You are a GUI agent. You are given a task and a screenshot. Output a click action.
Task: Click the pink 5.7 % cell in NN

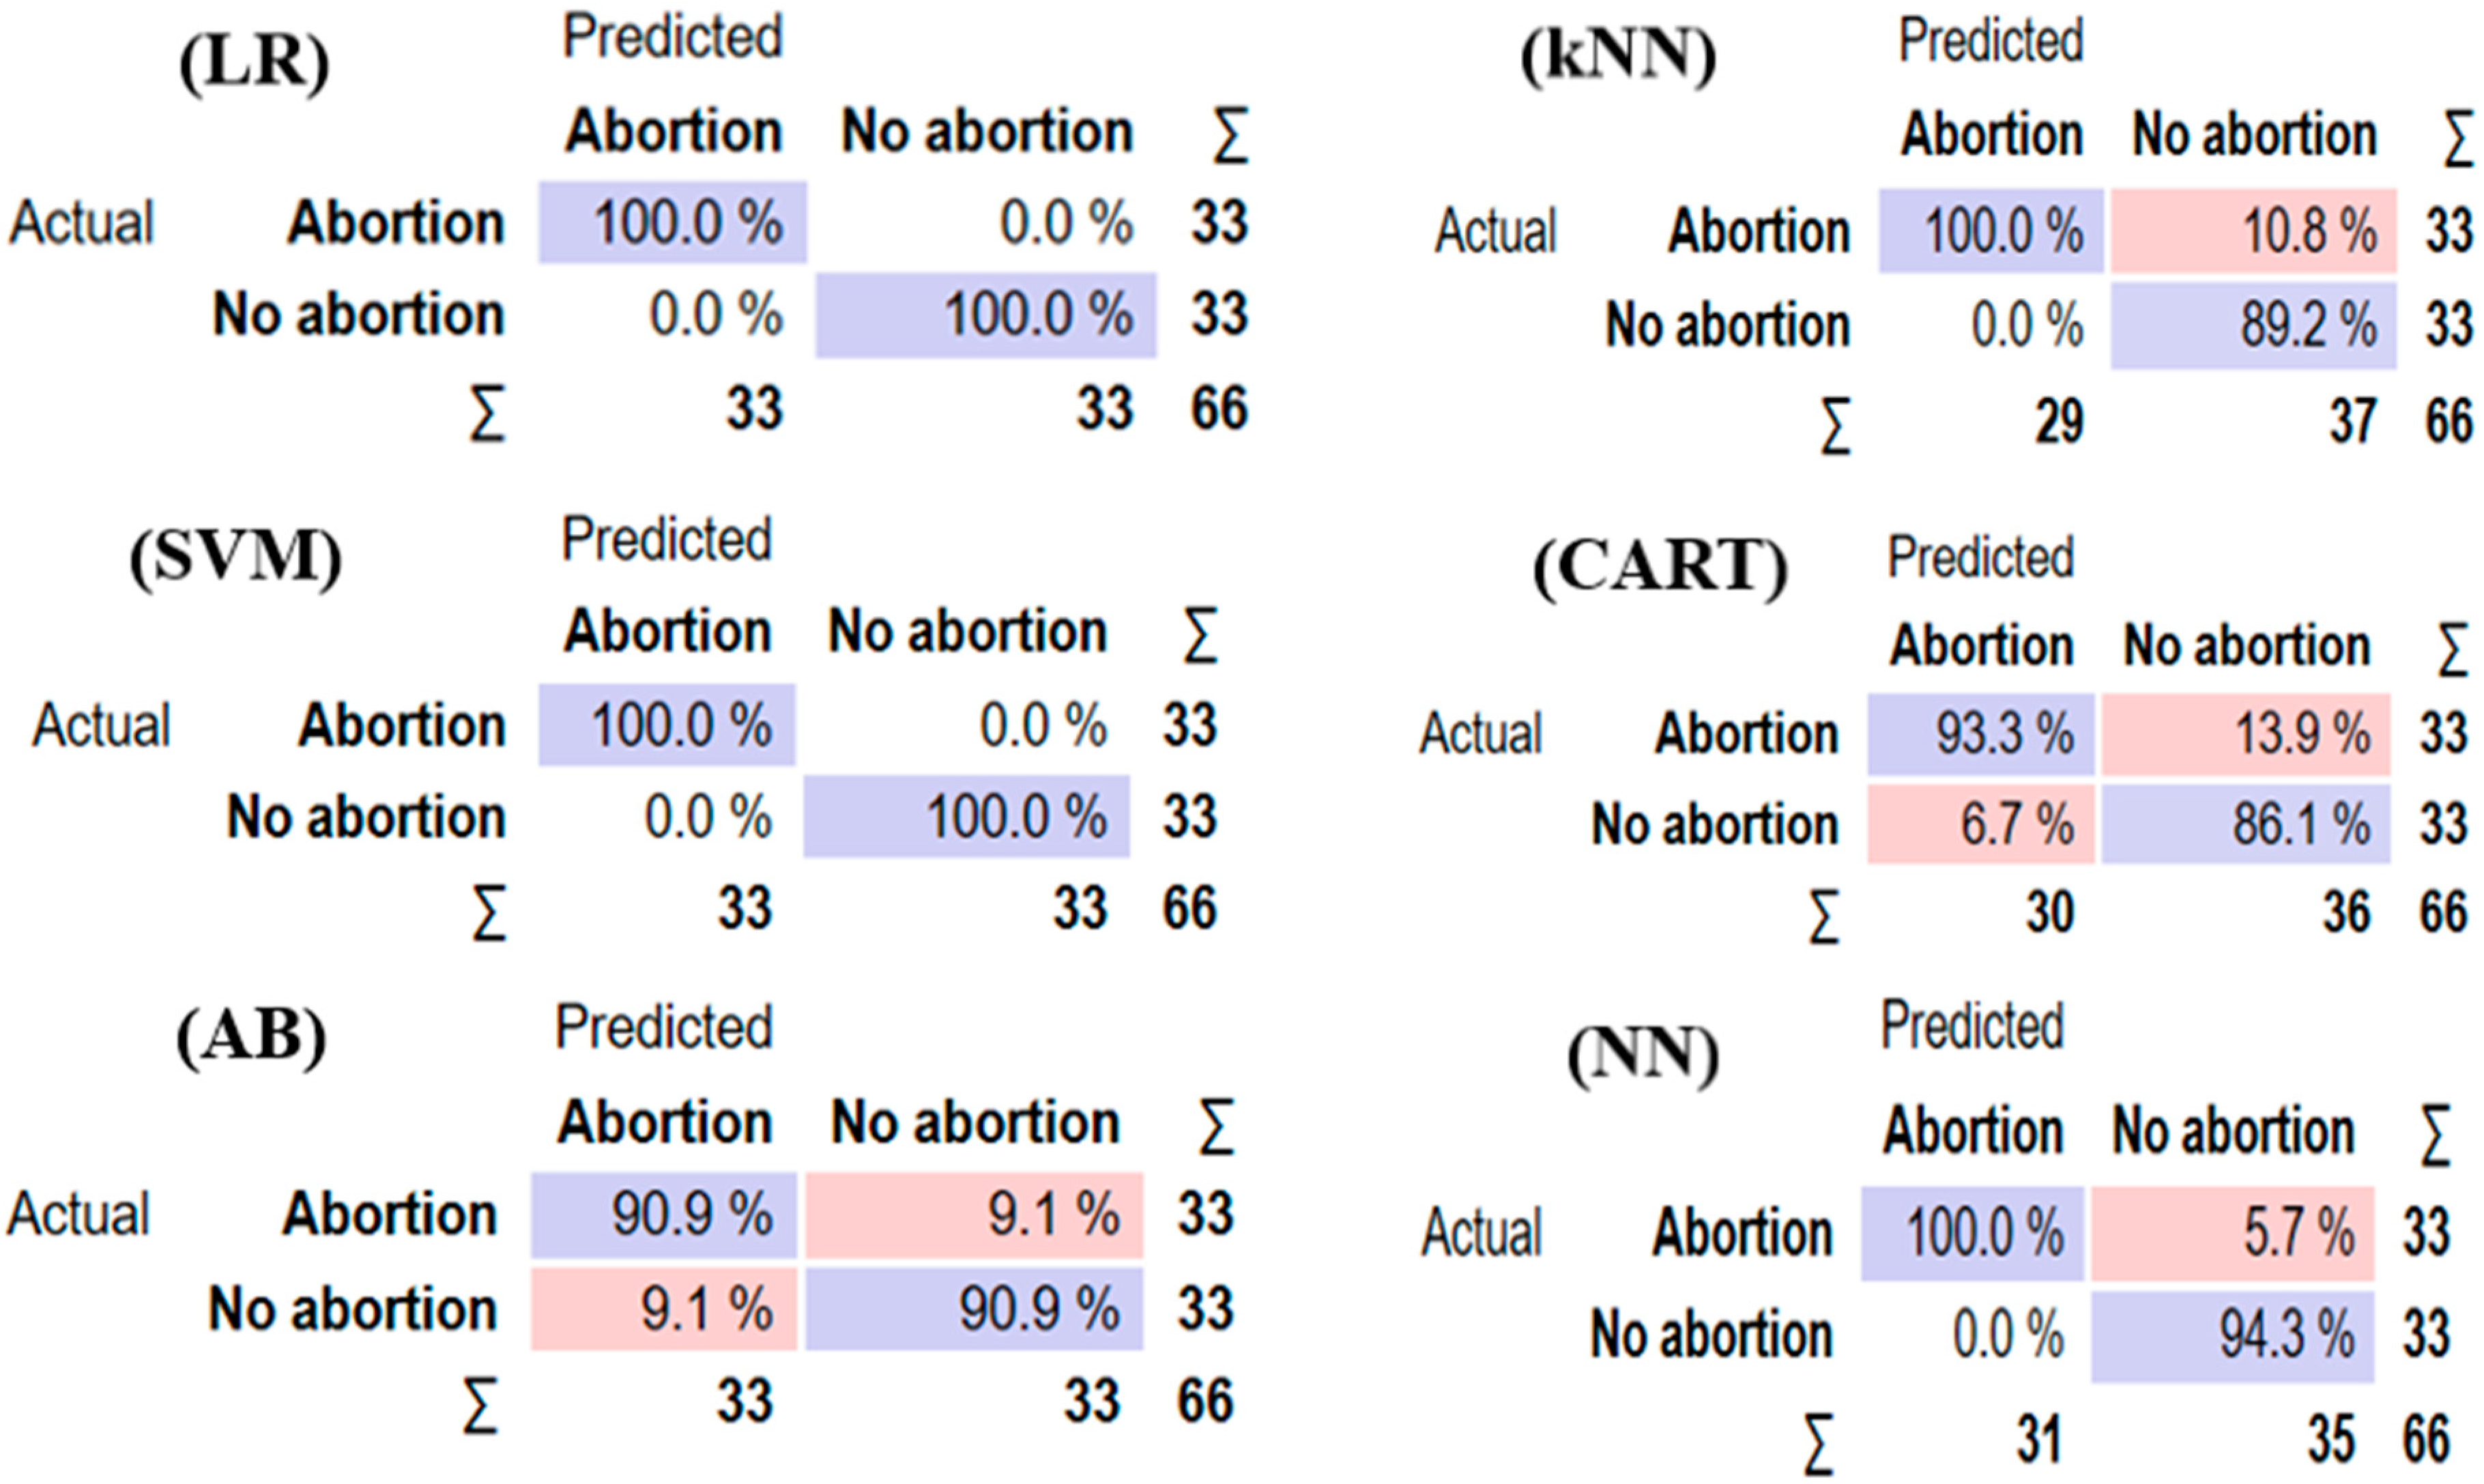tap(2232, 1233)
